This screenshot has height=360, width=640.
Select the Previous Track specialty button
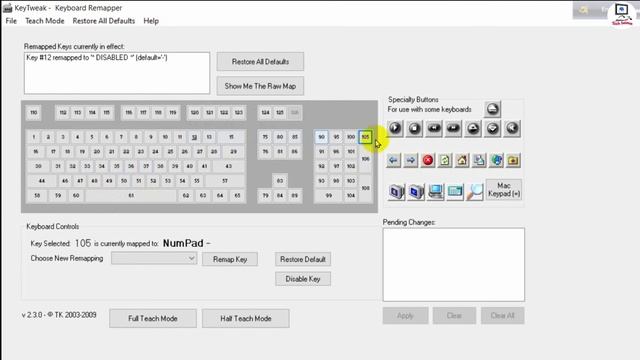coord(434,129)
